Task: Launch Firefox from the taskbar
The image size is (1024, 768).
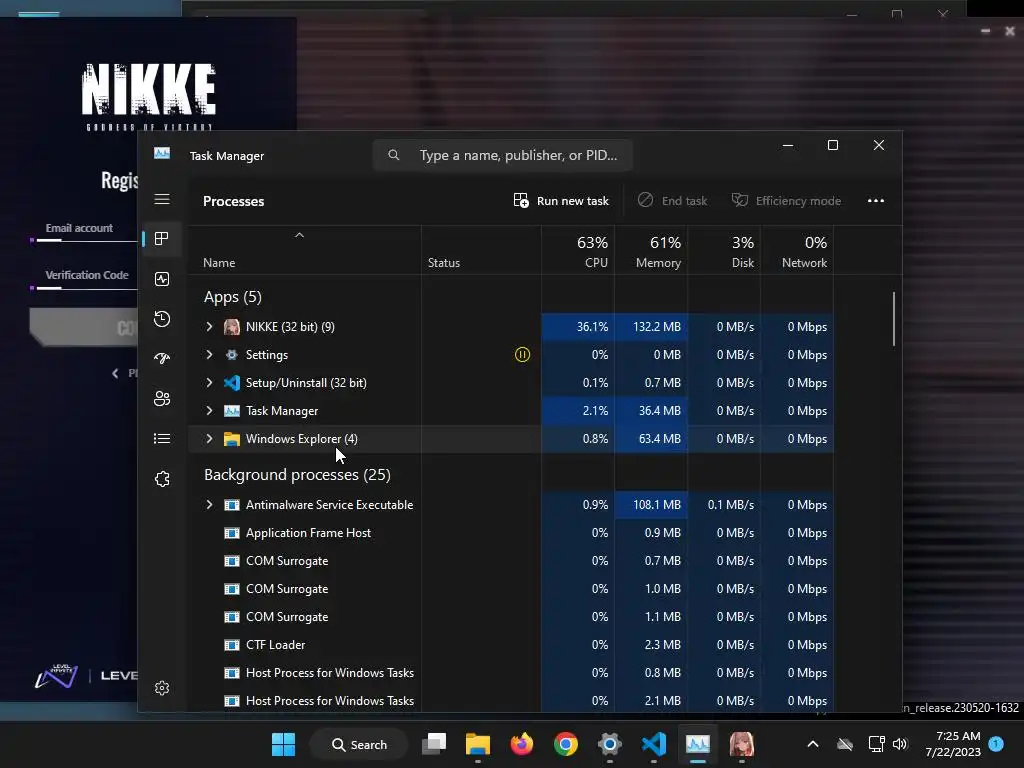Action: click(x=522, y=744)
